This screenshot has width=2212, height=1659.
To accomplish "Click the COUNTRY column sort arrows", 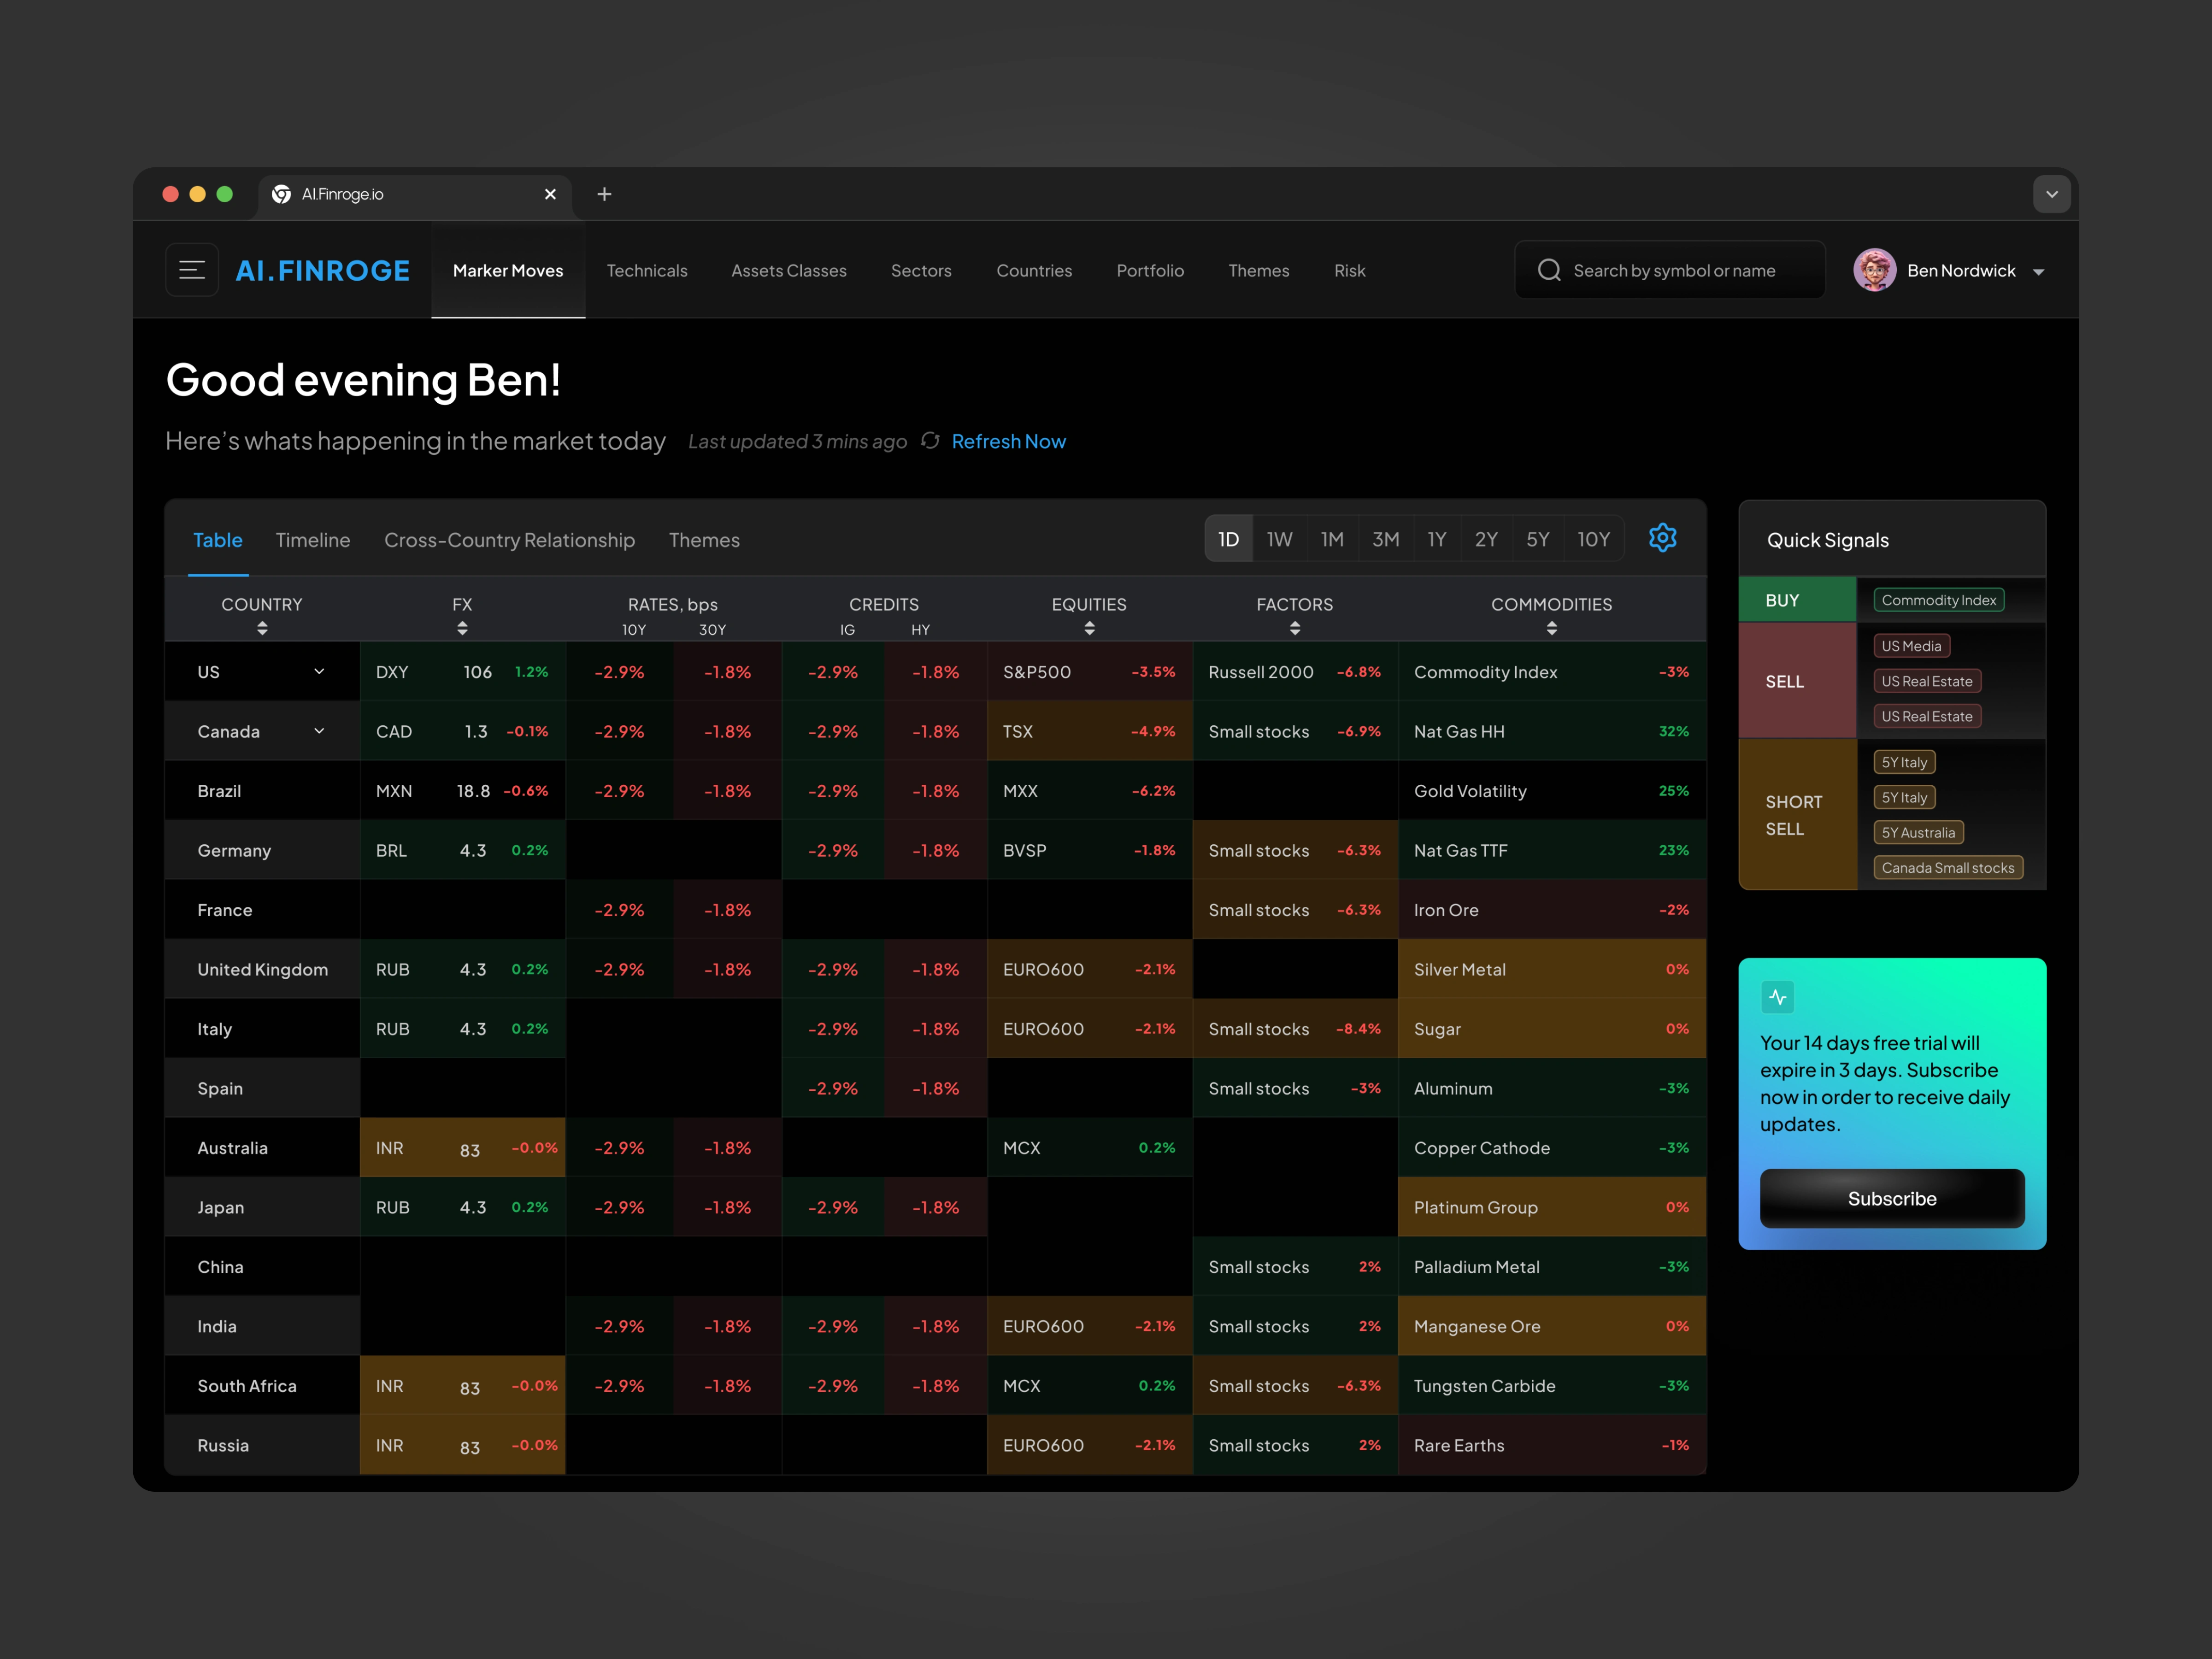I will coord(262,628).
